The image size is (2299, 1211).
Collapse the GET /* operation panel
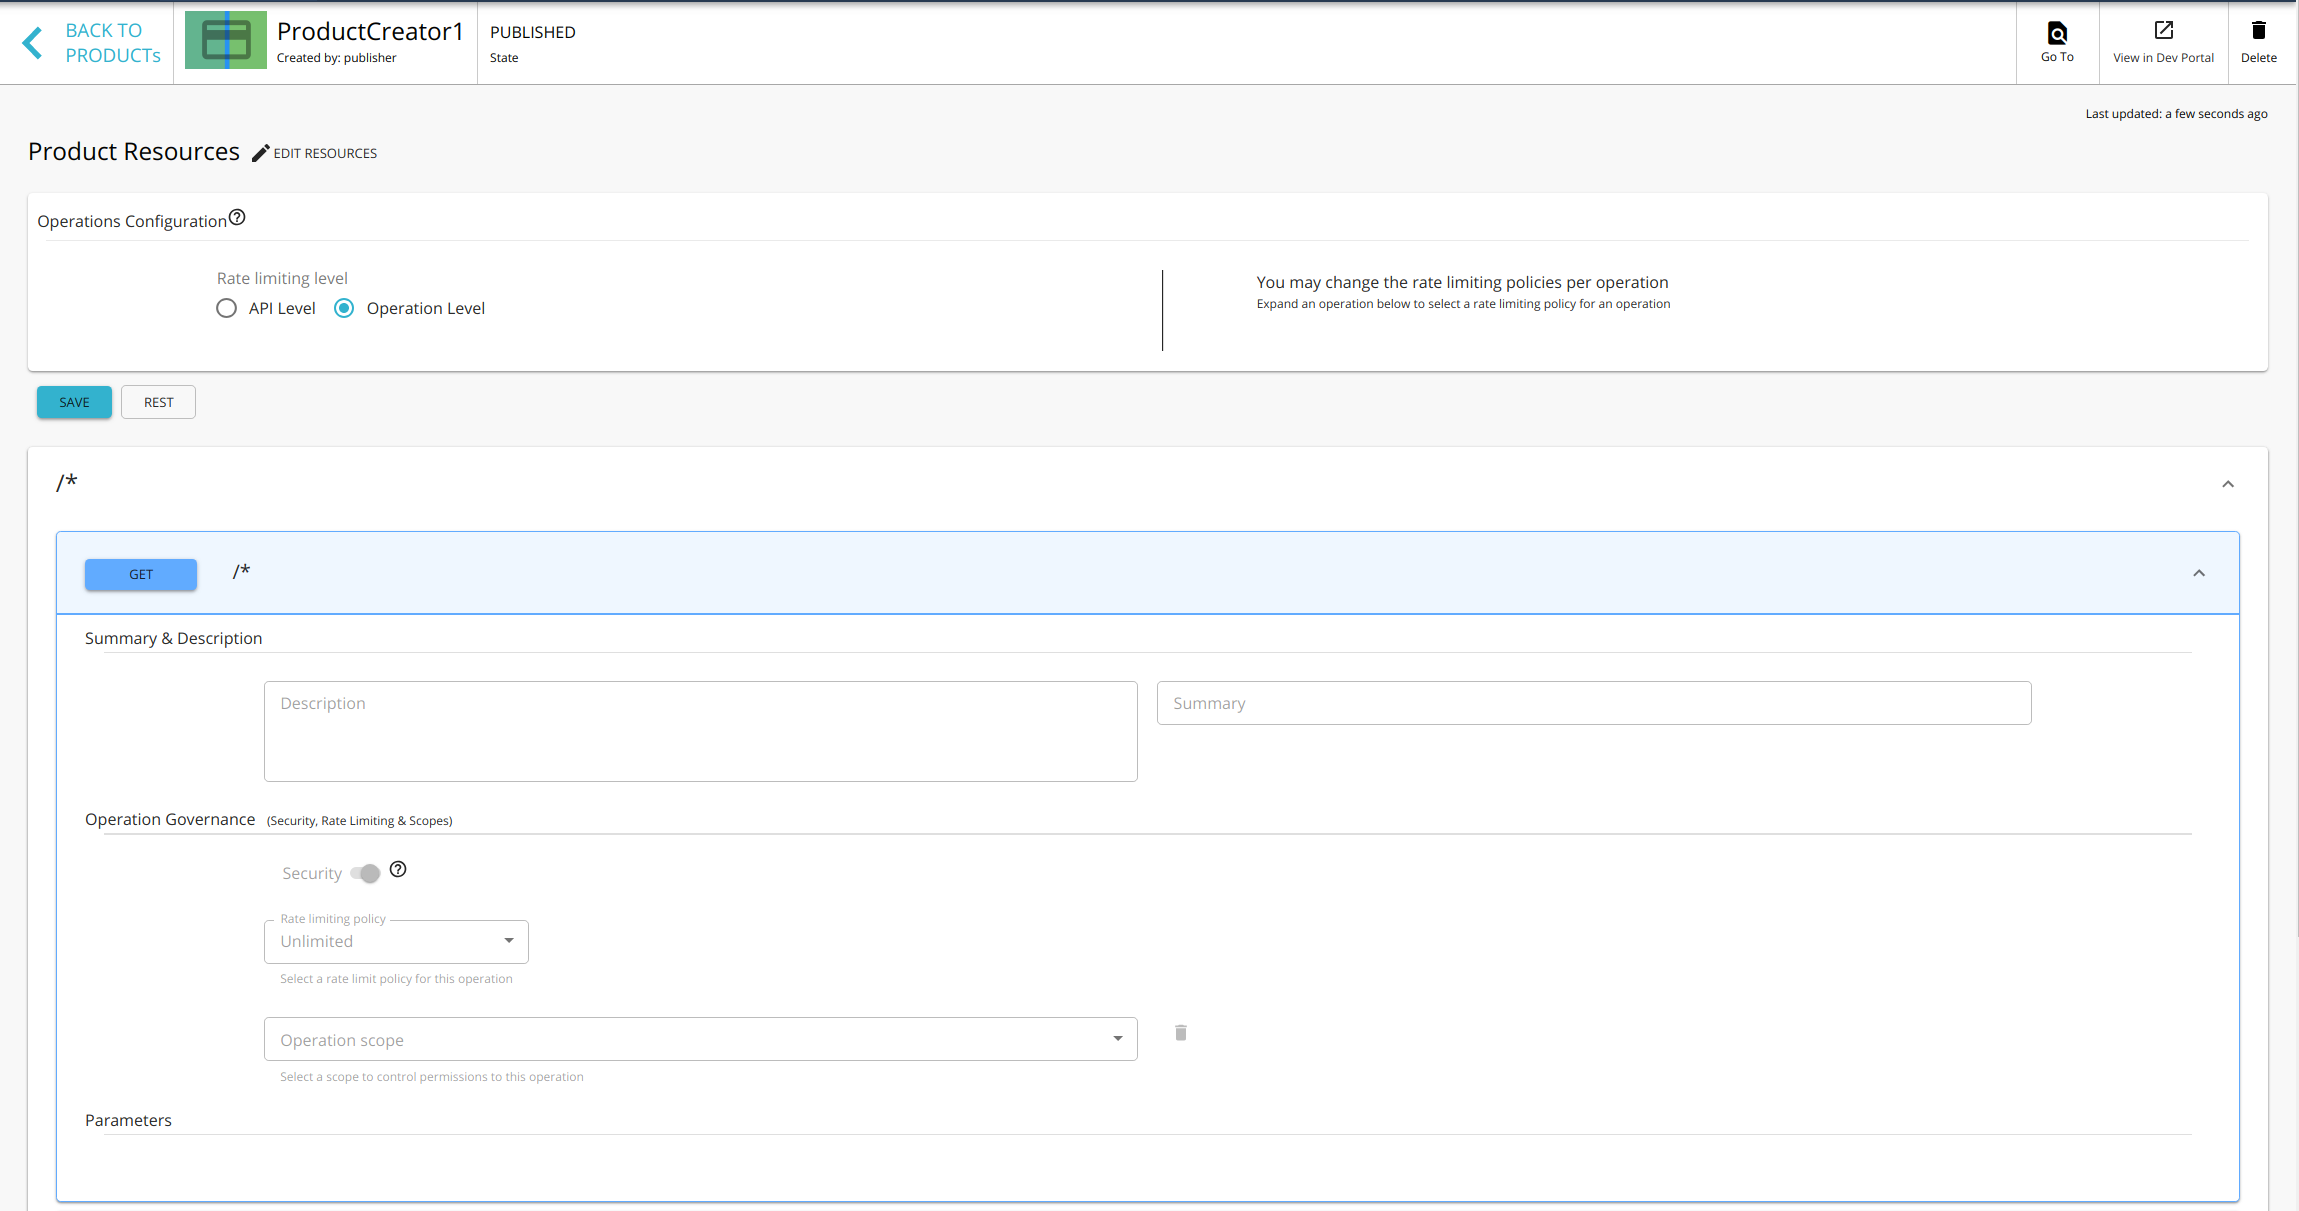[x=2199, y=572]
